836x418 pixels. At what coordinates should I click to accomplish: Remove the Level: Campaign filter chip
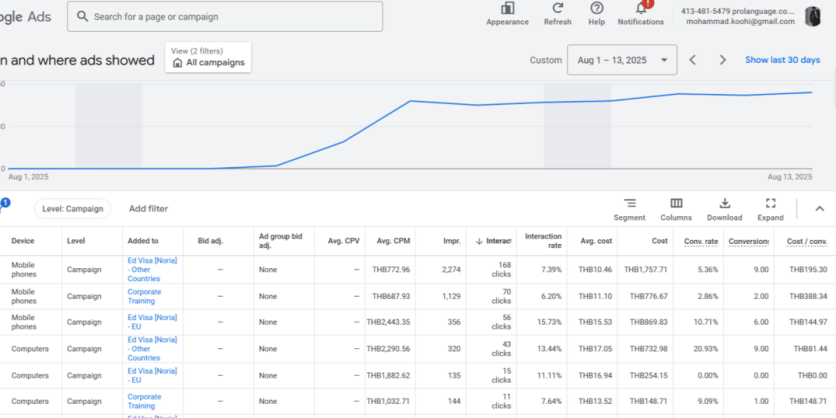click(73, 208)
